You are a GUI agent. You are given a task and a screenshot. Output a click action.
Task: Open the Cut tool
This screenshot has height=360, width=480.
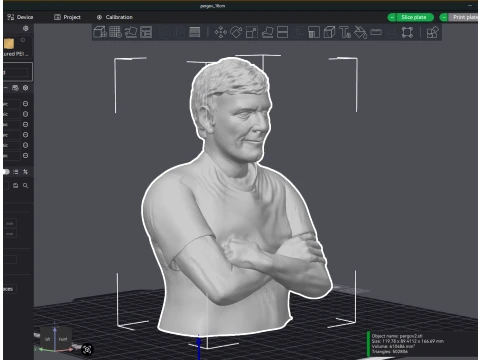[x=283, y=32]
